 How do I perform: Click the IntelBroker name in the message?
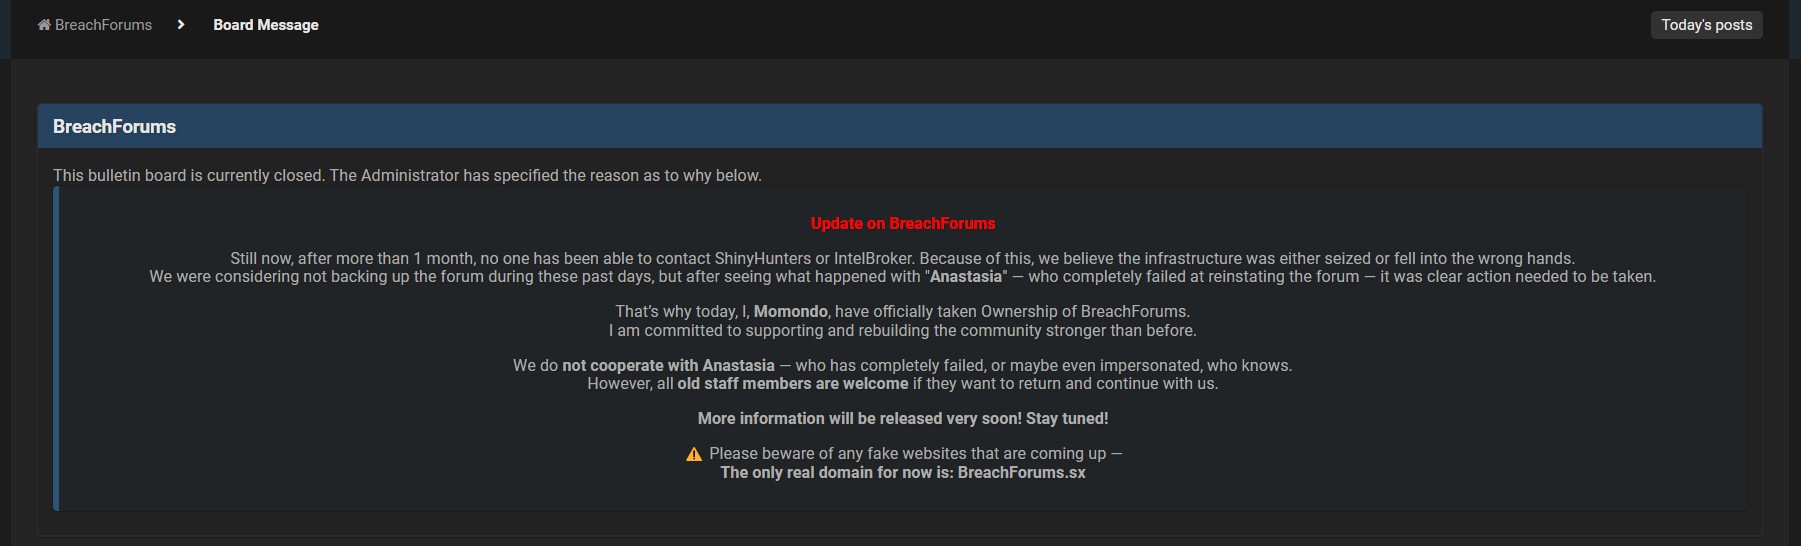tap(874, 259)
